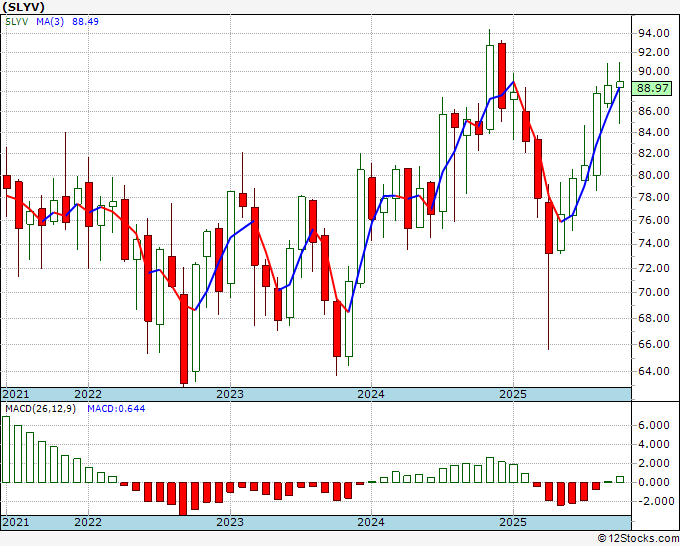Select the moving average value 88.49
Viewport: 680px width, 546px height.
pos(85,21)
